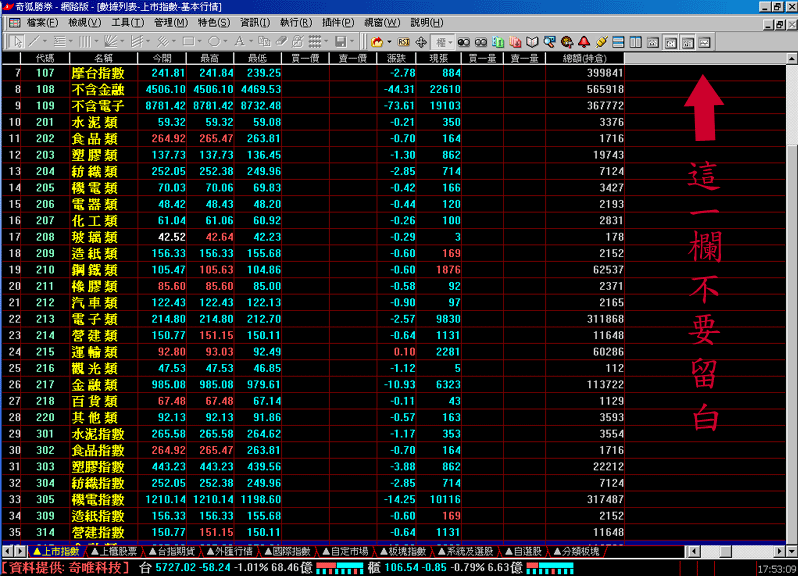Click the eraser tool icon
The width and height of the screenshot is (798, 576).
(x=282, y=41)
